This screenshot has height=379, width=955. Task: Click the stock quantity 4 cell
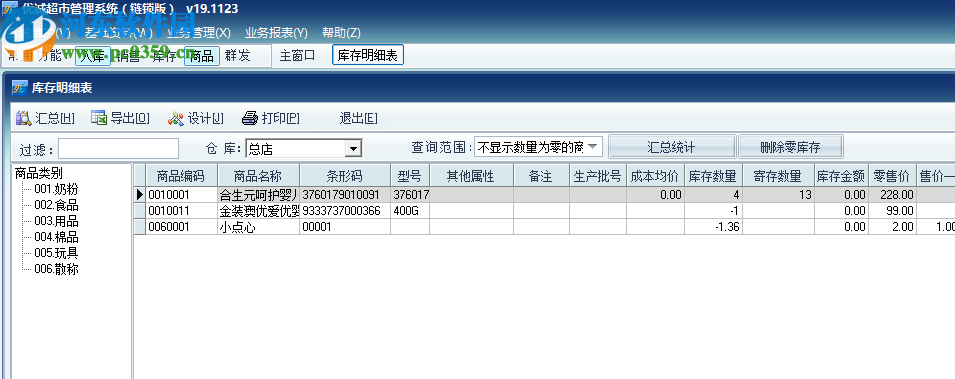713,195
